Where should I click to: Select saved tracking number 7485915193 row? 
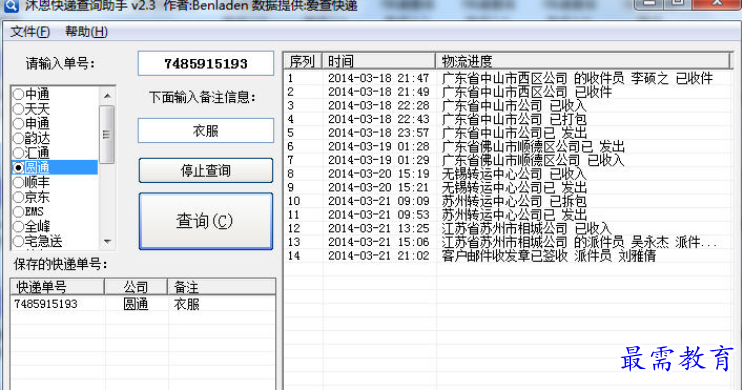click(x=143, y=304)
